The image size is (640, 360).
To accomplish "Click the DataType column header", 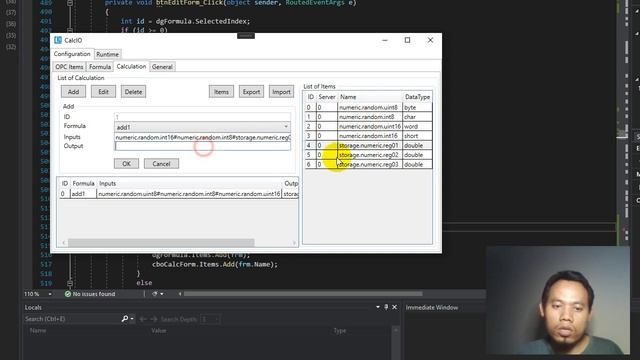I will [x=417, y=97].
